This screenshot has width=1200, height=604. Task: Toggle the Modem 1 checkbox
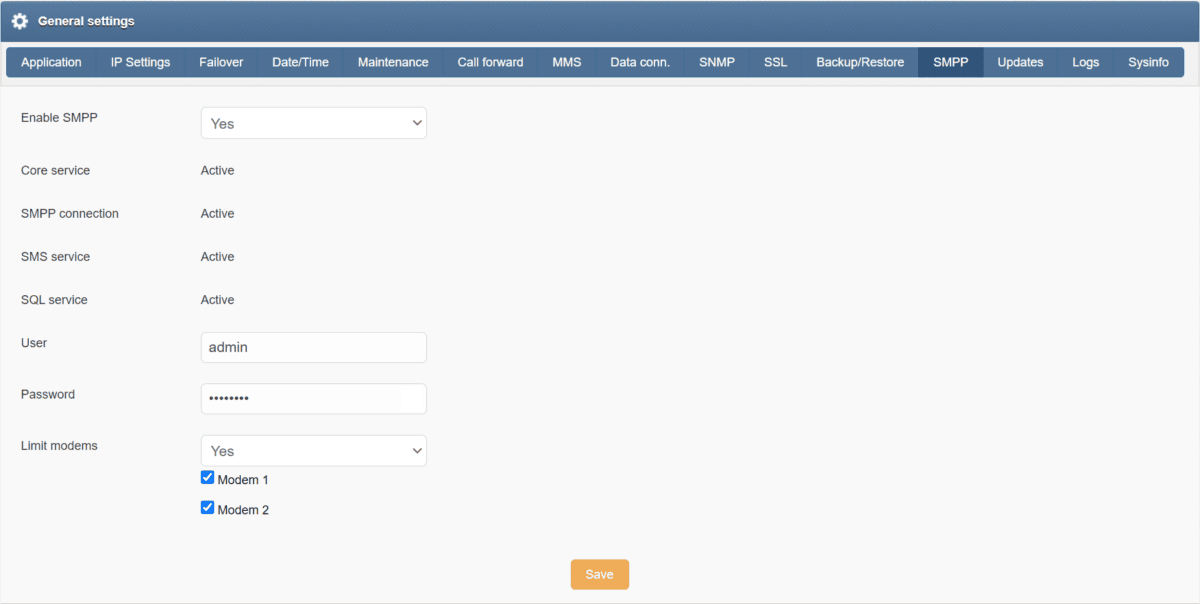point(208,478)
